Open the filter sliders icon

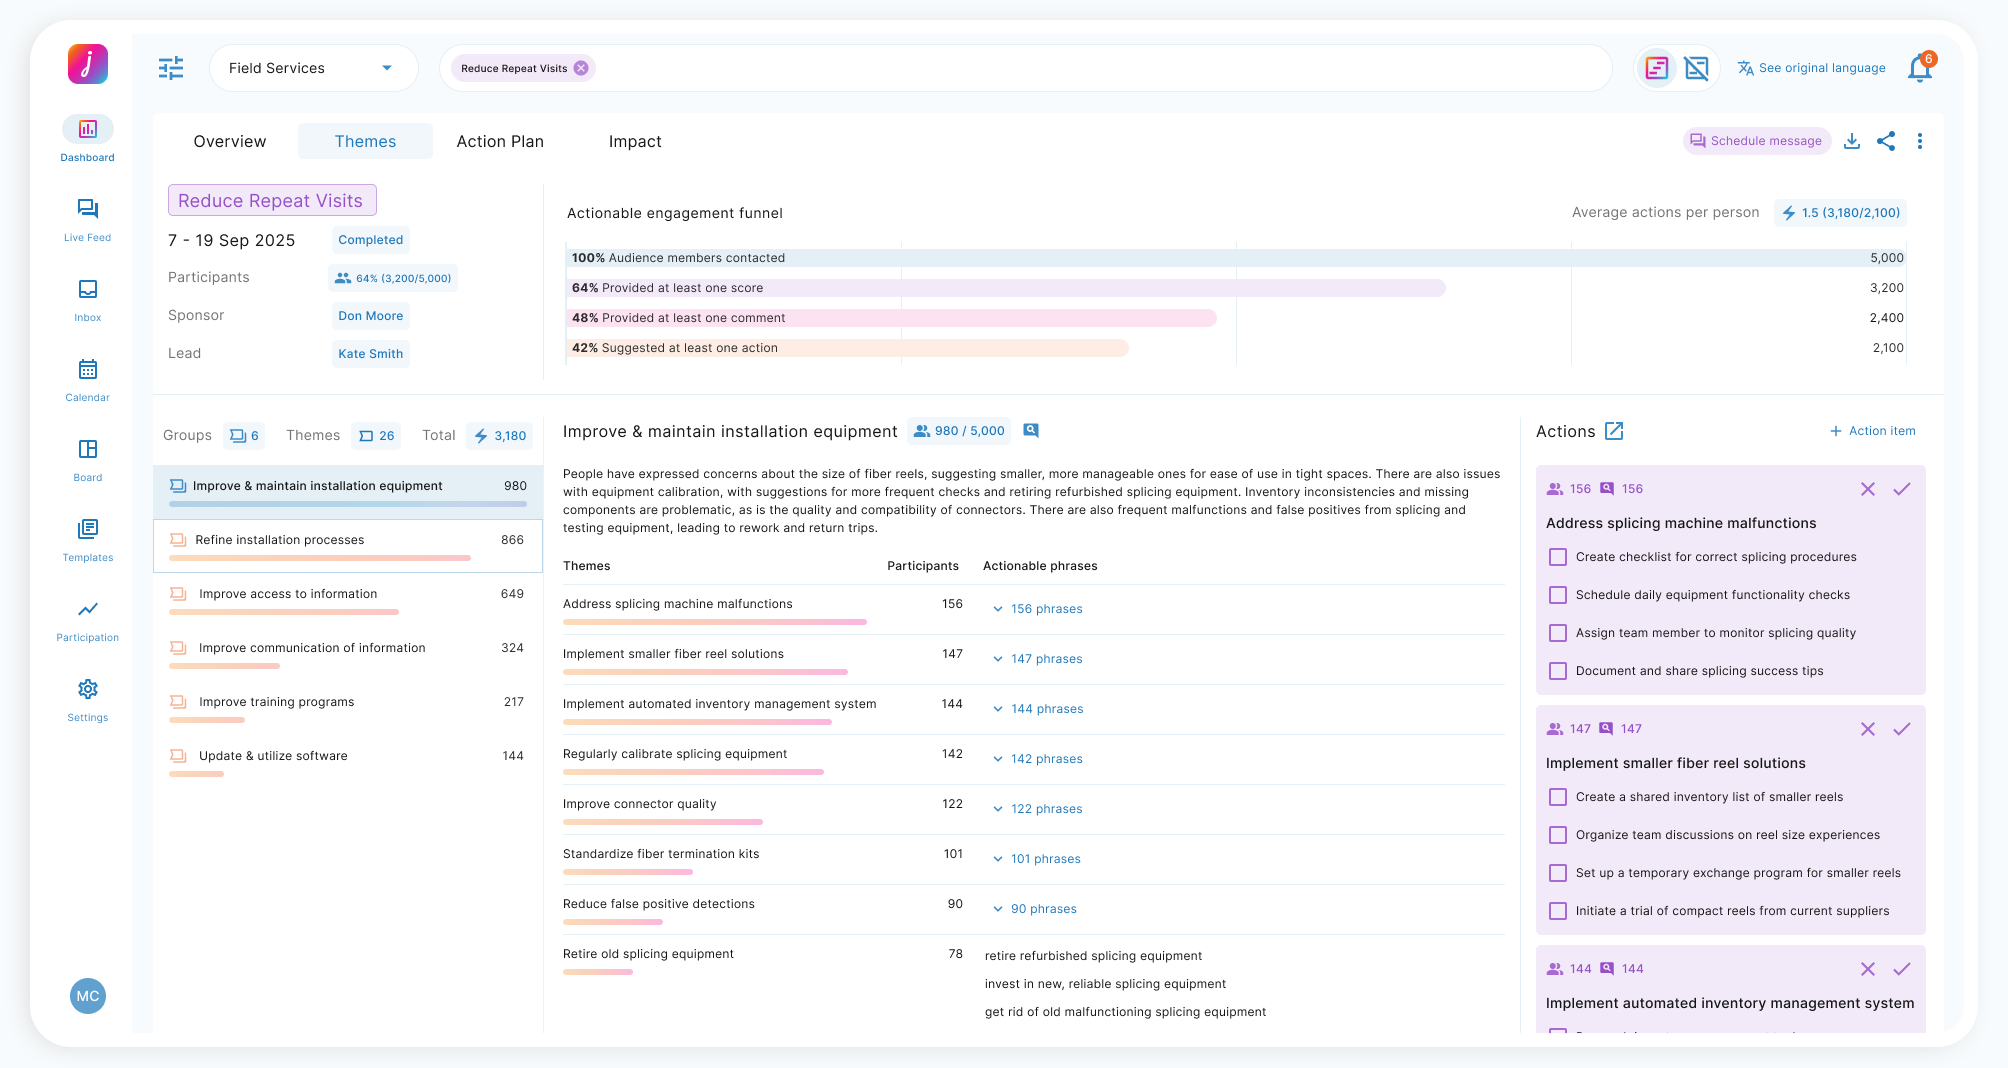(x=171, y=68)
